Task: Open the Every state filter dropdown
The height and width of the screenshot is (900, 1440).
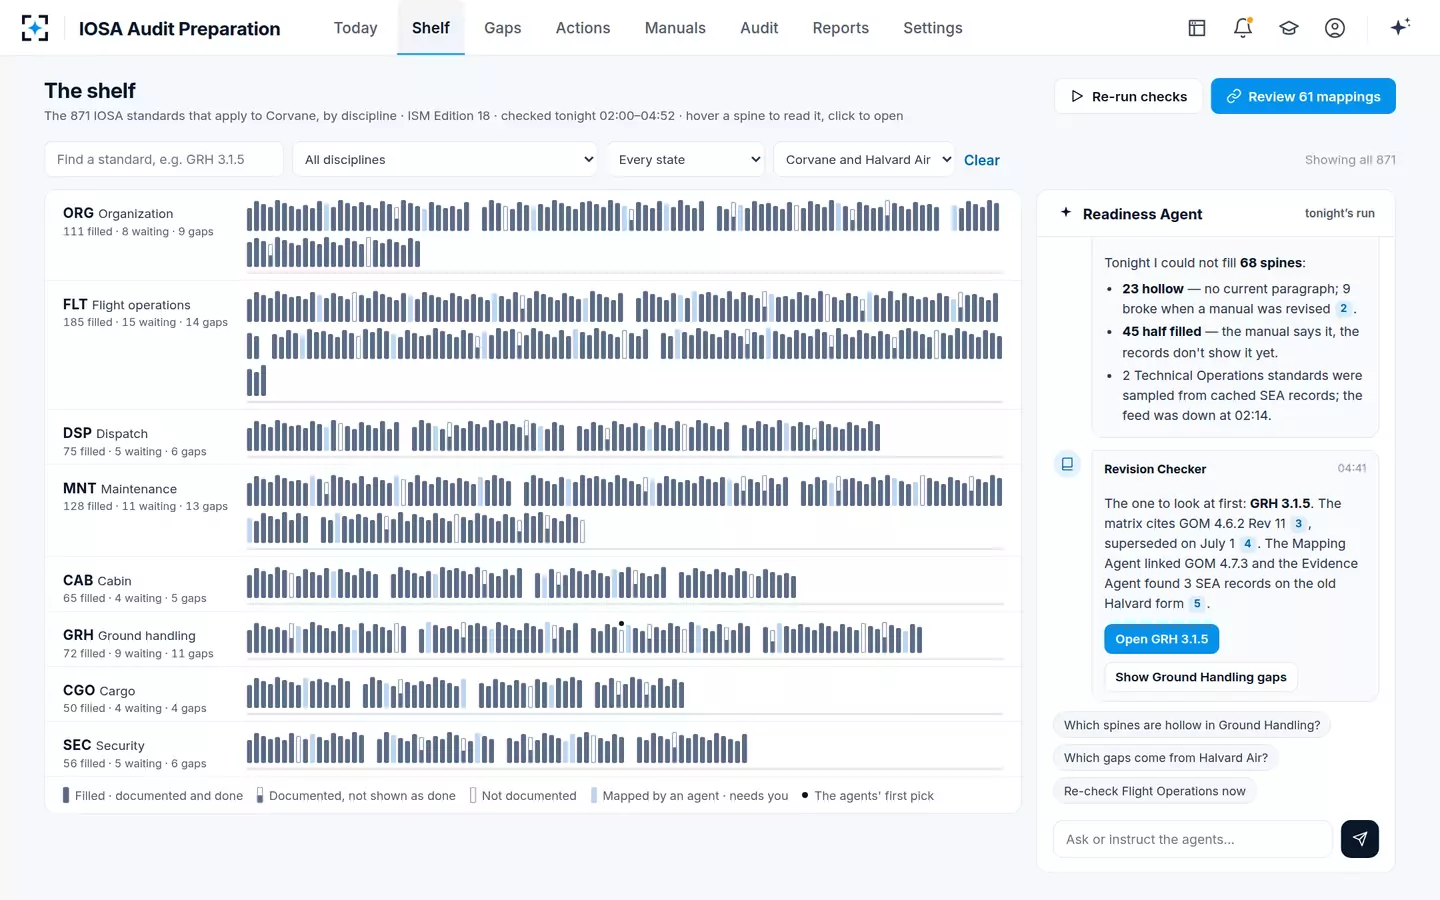Action: point(685,160)
